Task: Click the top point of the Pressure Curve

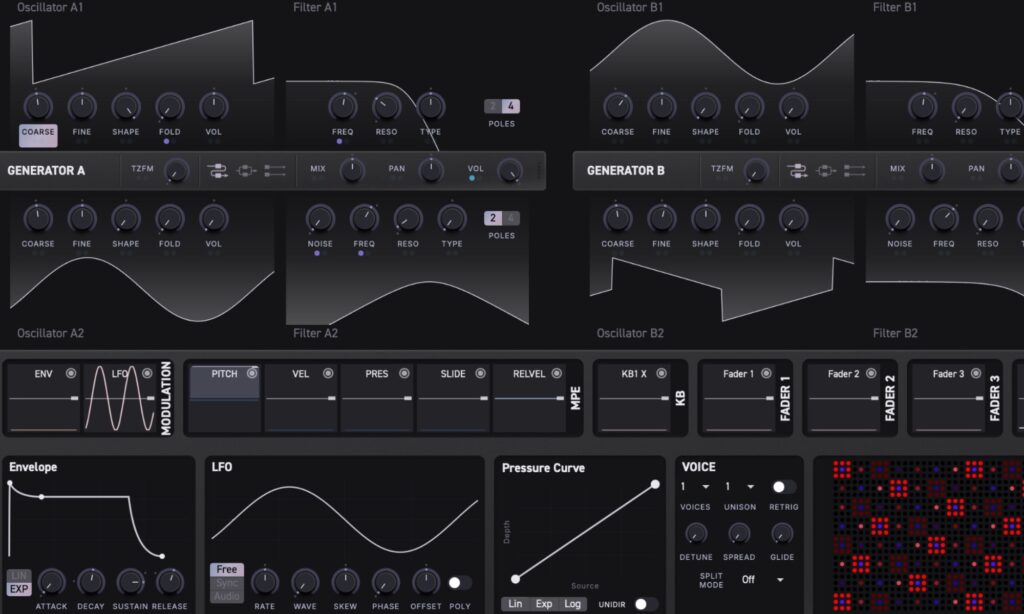Action: click(x=655, y=485)
